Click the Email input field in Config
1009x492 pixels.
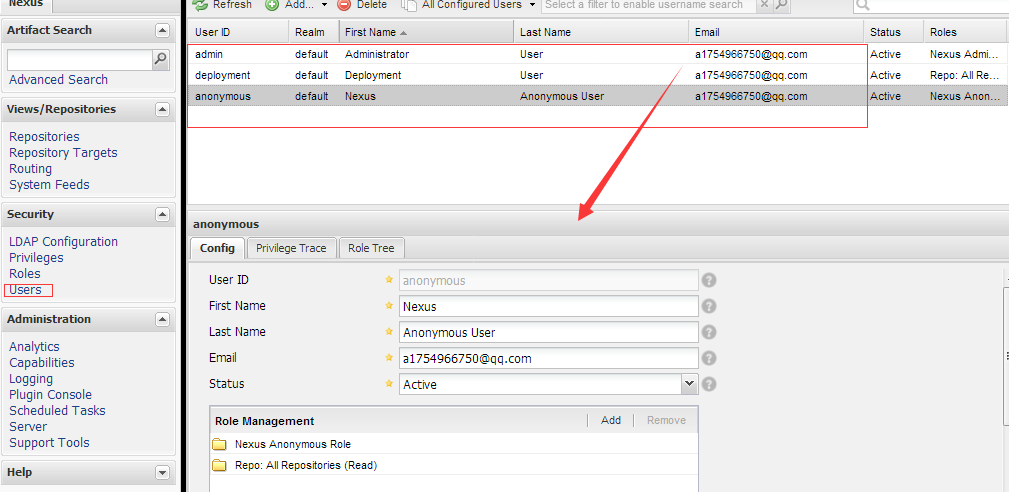(x=549, y=358)
